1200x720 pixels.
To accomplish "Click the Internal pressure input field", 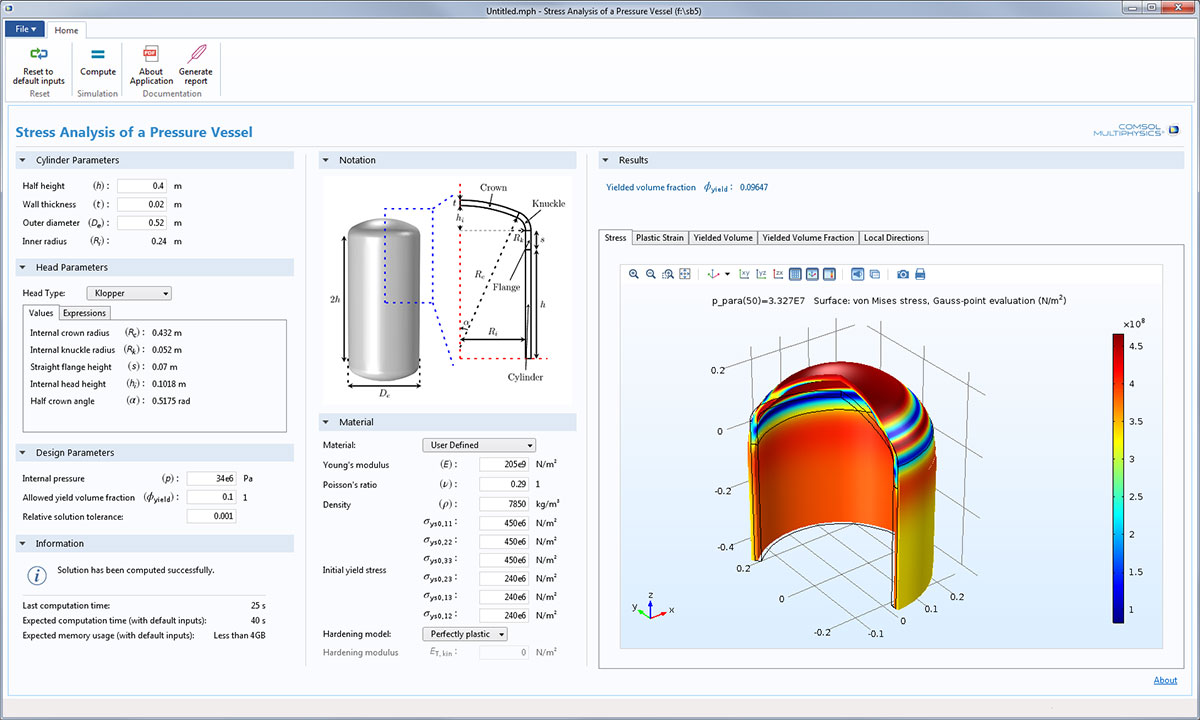I will click(x=210, y=478).
